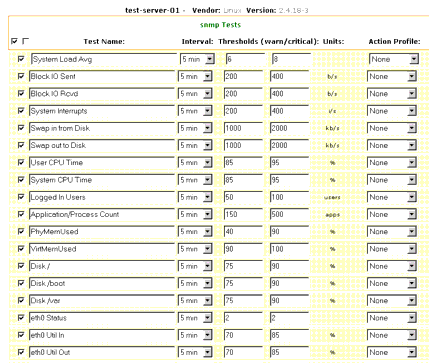Image resolution: width=435 pixels, height=363 pixels.
Task: Tick the unchecked header deselect-all checkbox
Action: pyautogui.click(x=25, y=41)
